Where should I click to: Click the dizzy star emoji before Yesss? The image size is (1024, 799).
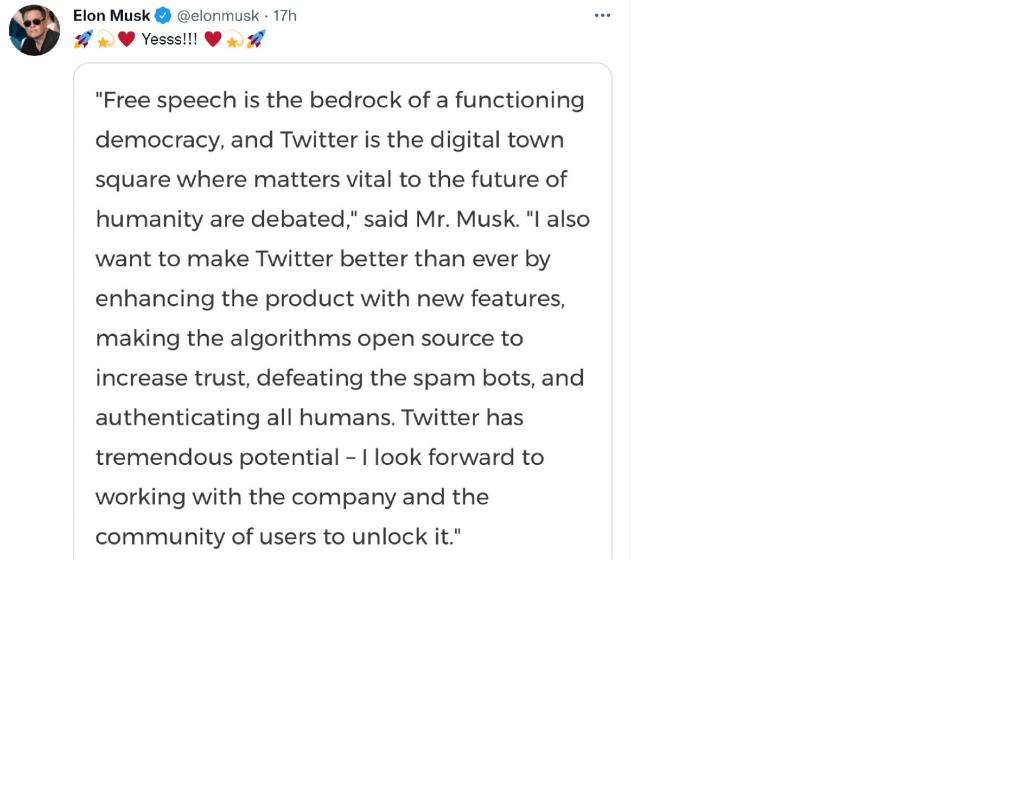click(x=105, y=39)
